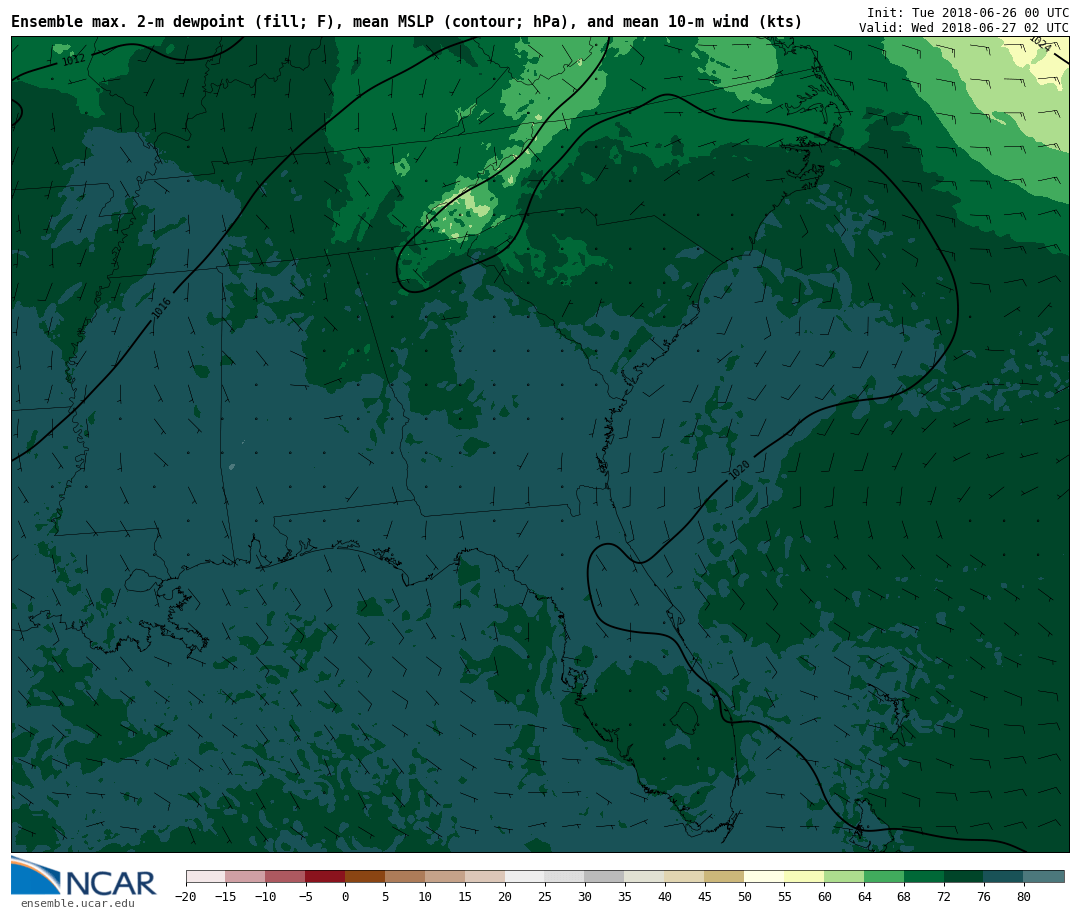The image size is (1080, 915).
Task: Click the brown swatch between 0 and 5
Action: tap(366, 876)
